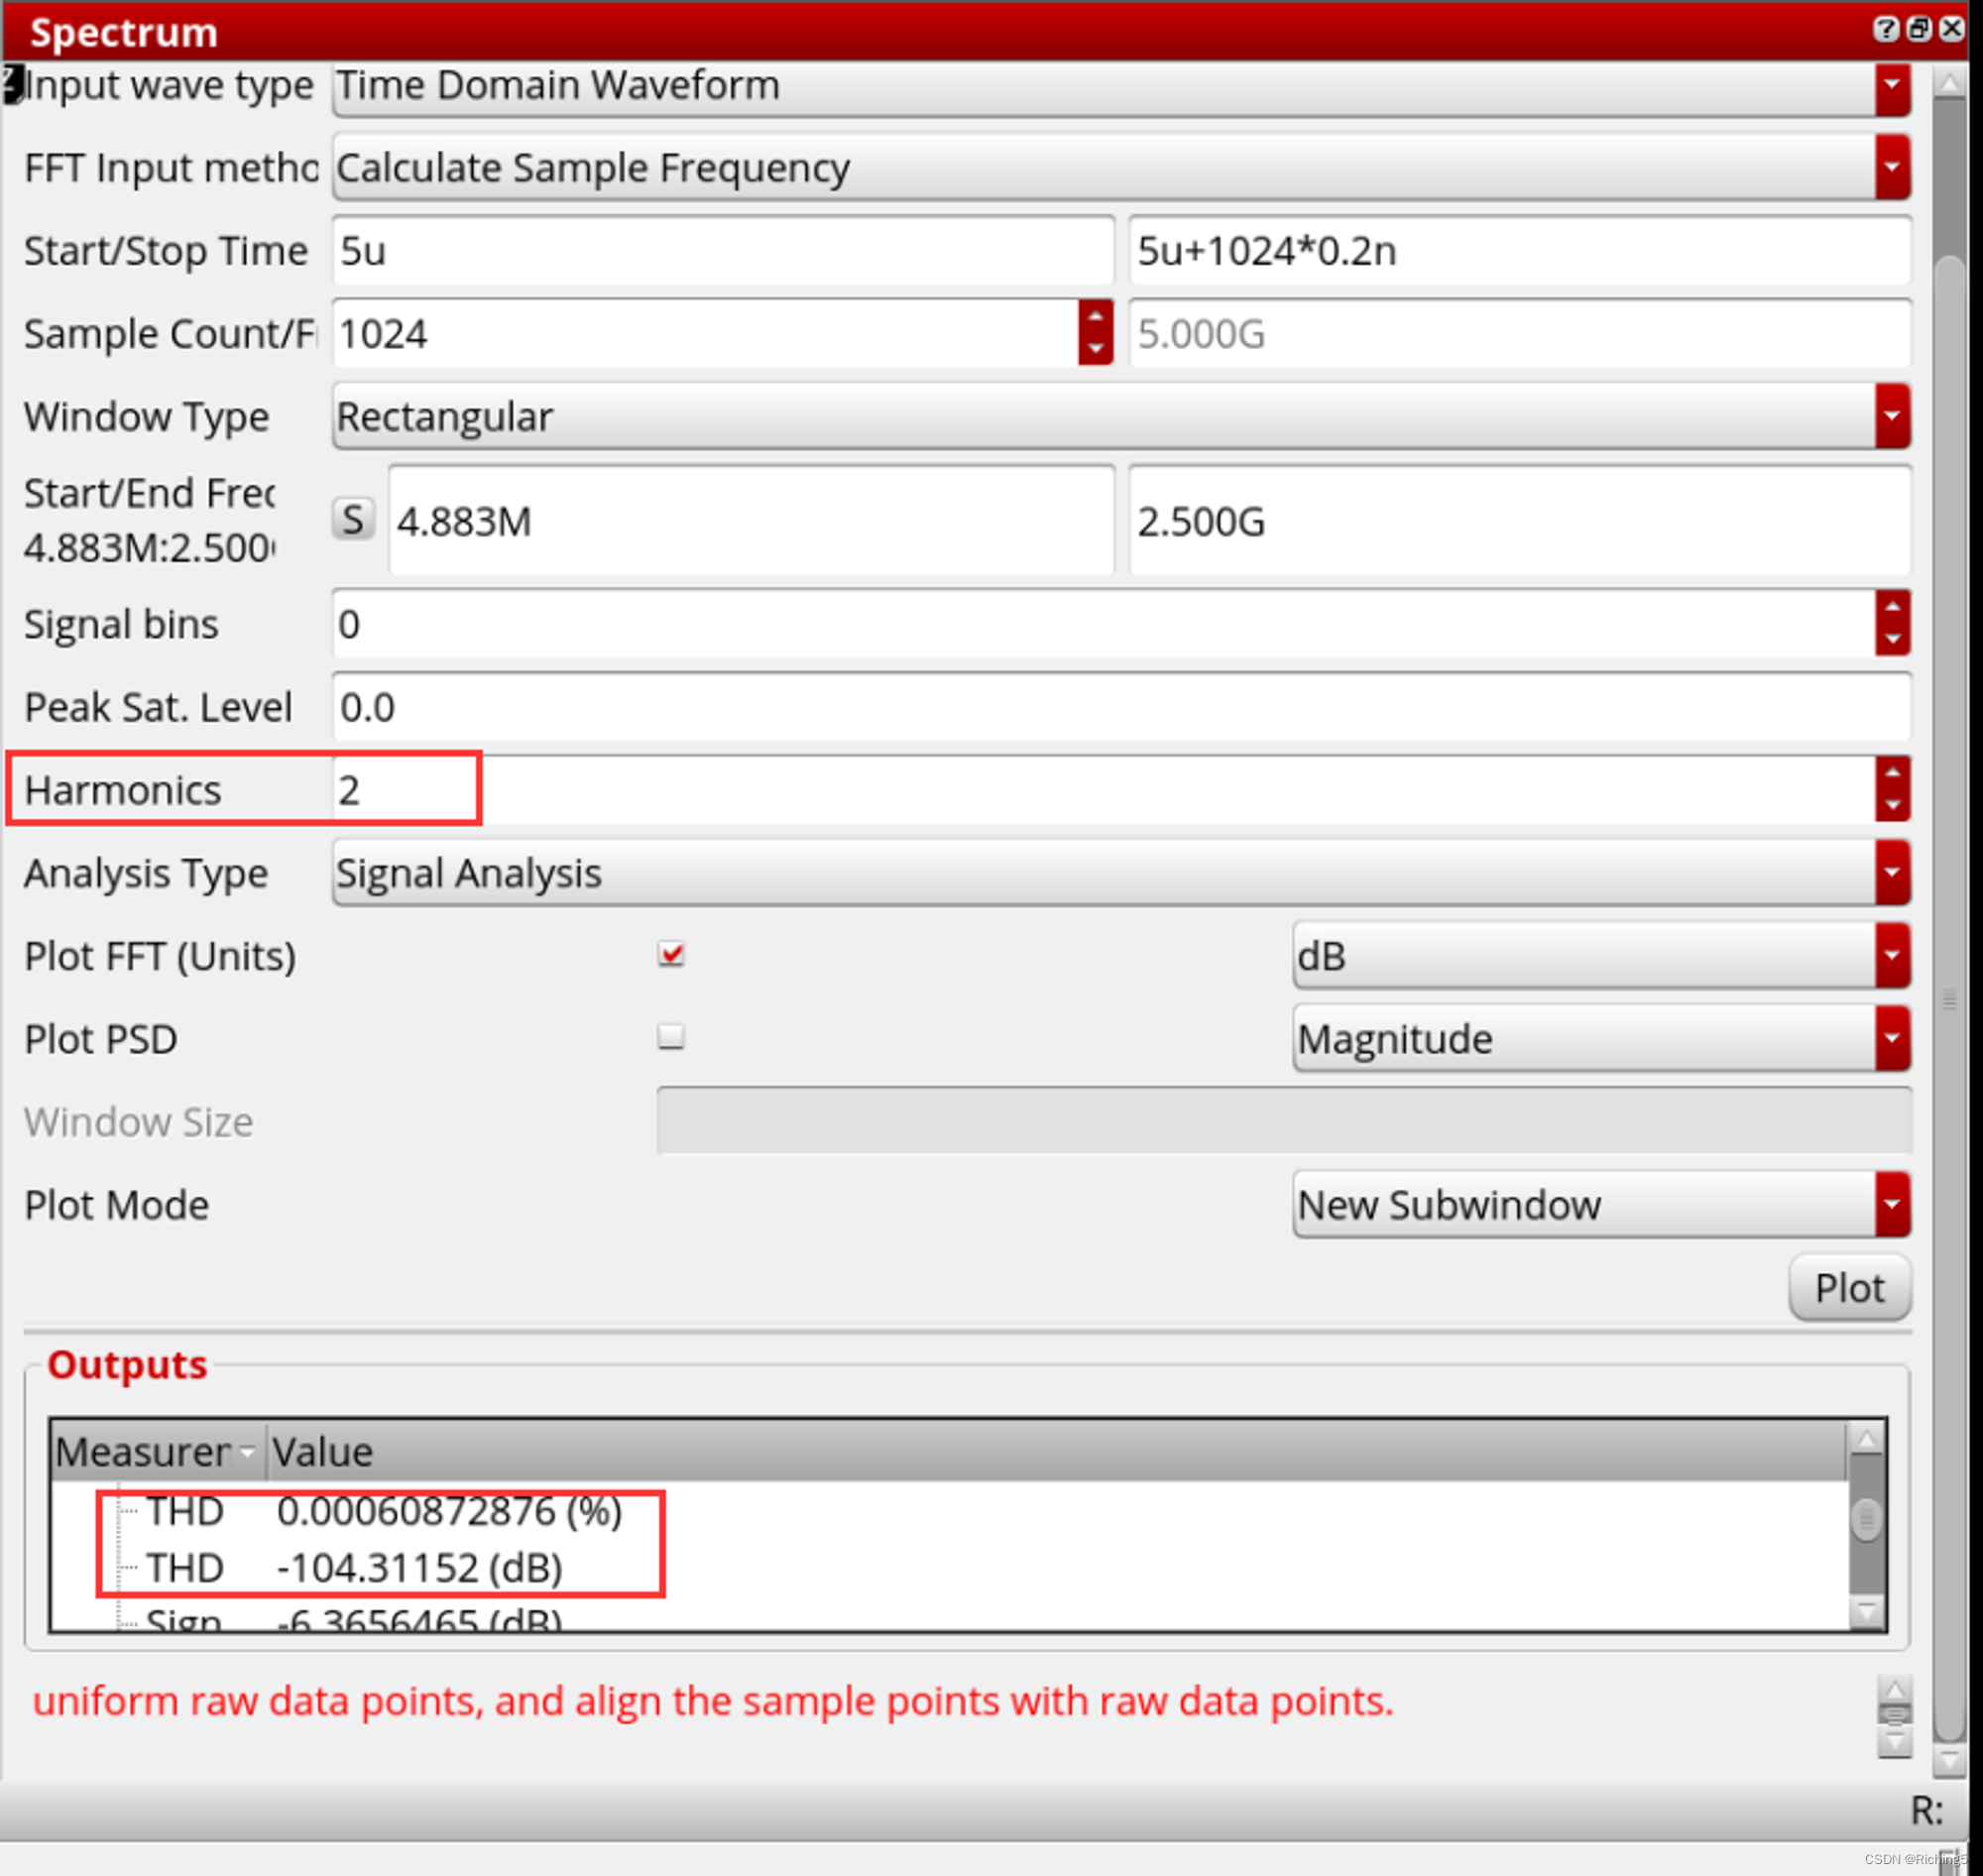
Task: Uncheck the Plot FFT checkbox
Action: click(671, 954)
